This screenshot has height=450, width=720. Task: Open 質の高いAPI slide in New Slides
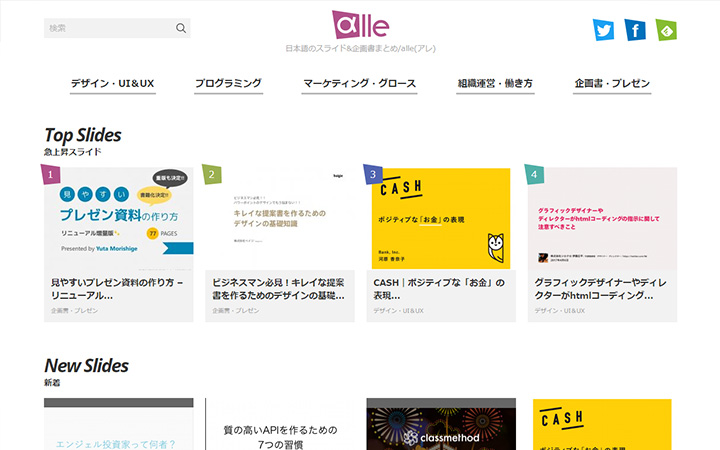point(280,425)
